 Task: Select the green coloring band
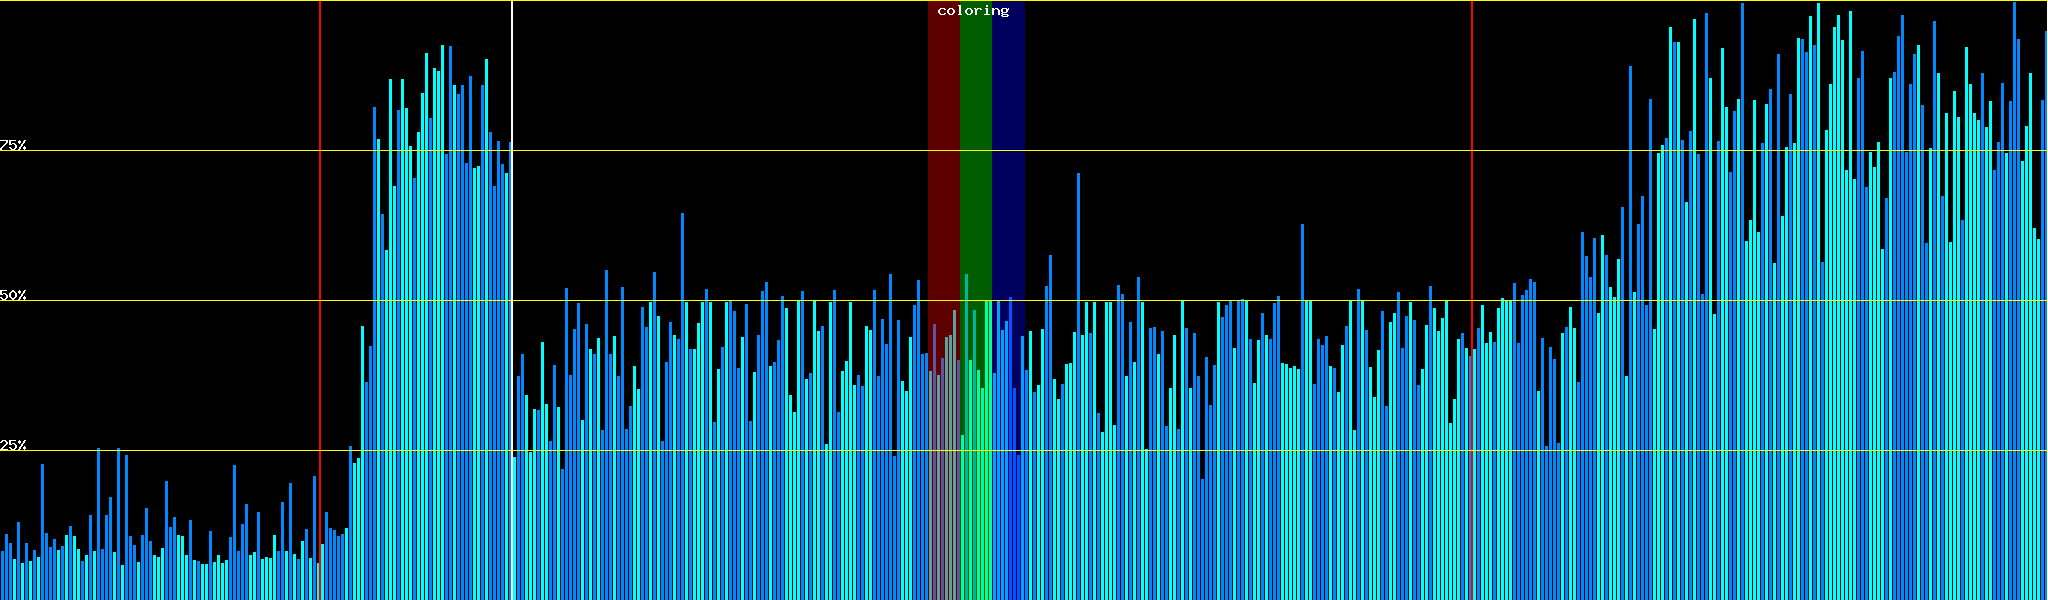click(975, 150)
